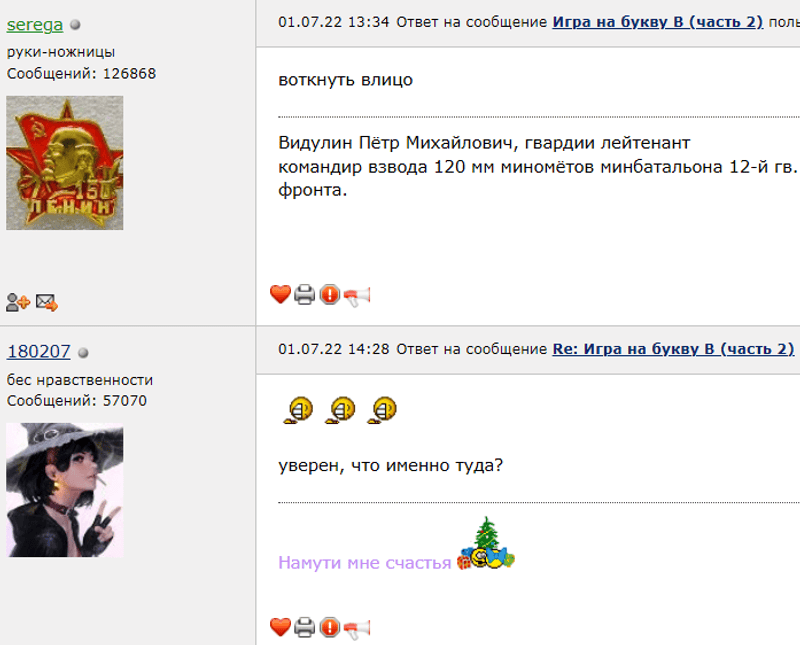The image size is (800, 645).
Task: Report 180207's post via red exclamation icon
Action: [x=330, y=627]
